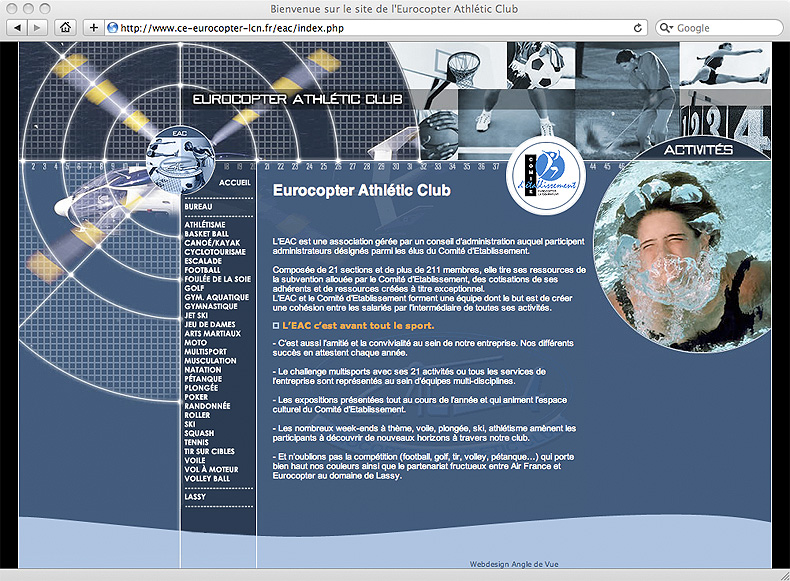
Task: Open VOL À MOTEUR section
Action: pos(211,470)
